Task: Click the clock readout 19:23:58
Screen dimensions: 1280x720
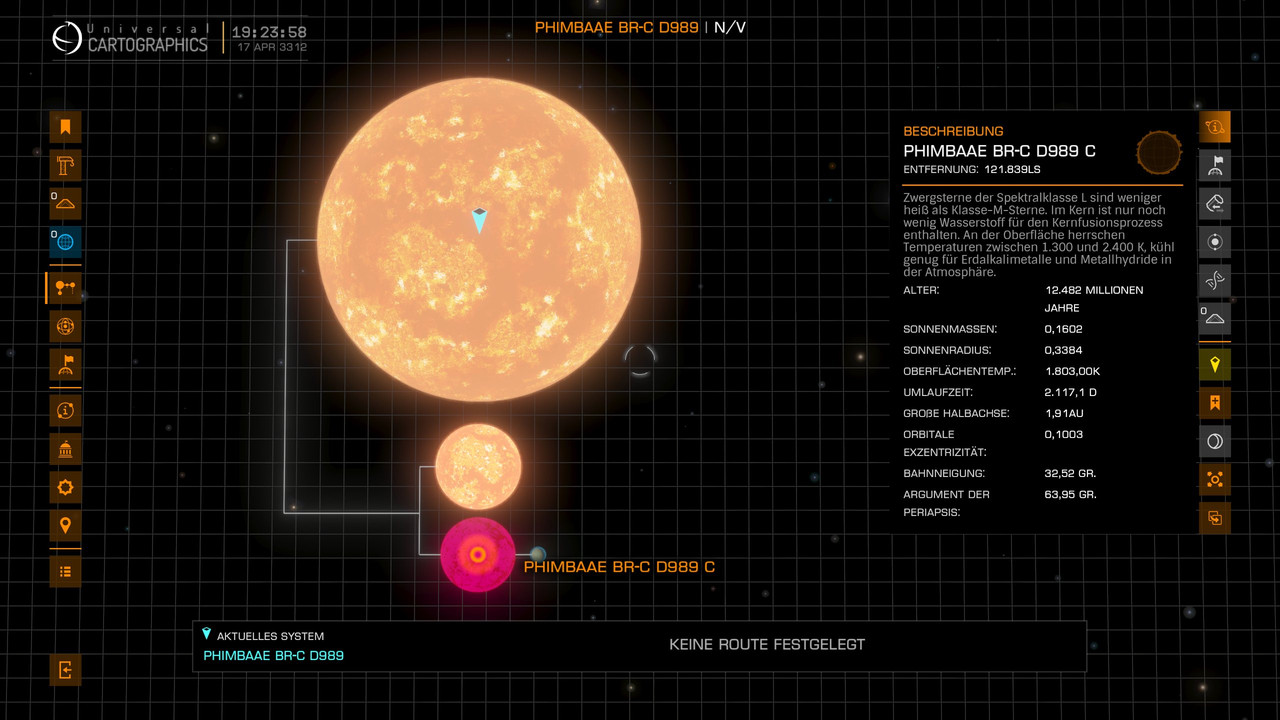Action: point(269,32)
